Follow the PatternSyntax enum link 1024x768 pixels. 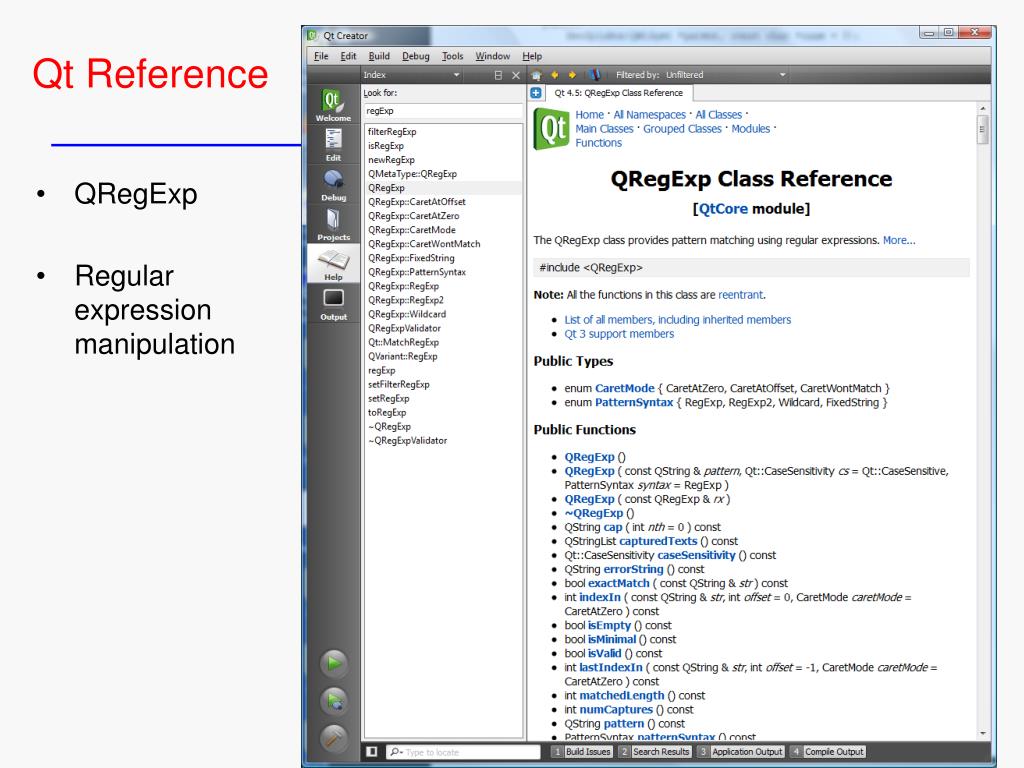[633, 403]
